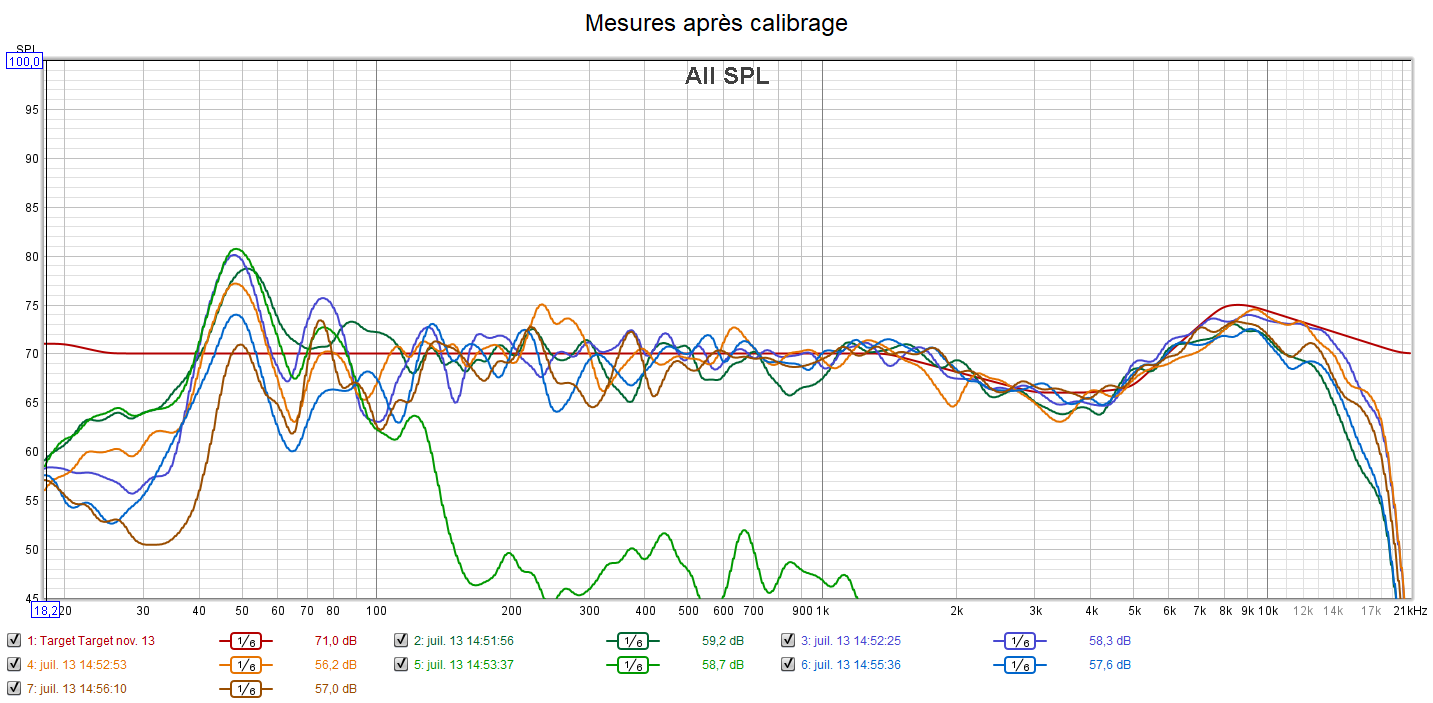Select the '1: Target Target nov. 13' legend label
This screenshot has height=703, width=1433.
90,641
